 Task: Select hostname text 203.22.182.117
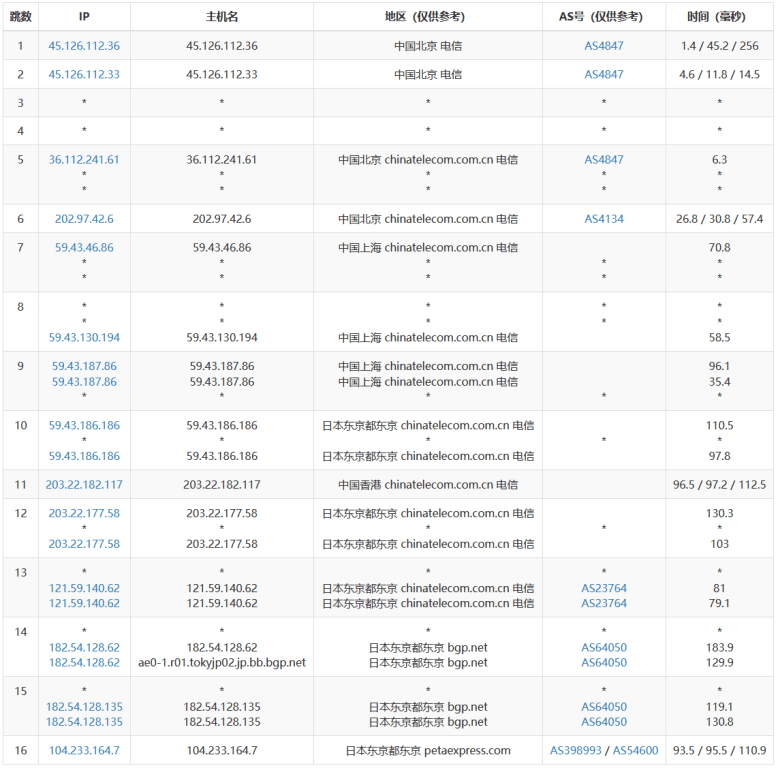[222, 485]
